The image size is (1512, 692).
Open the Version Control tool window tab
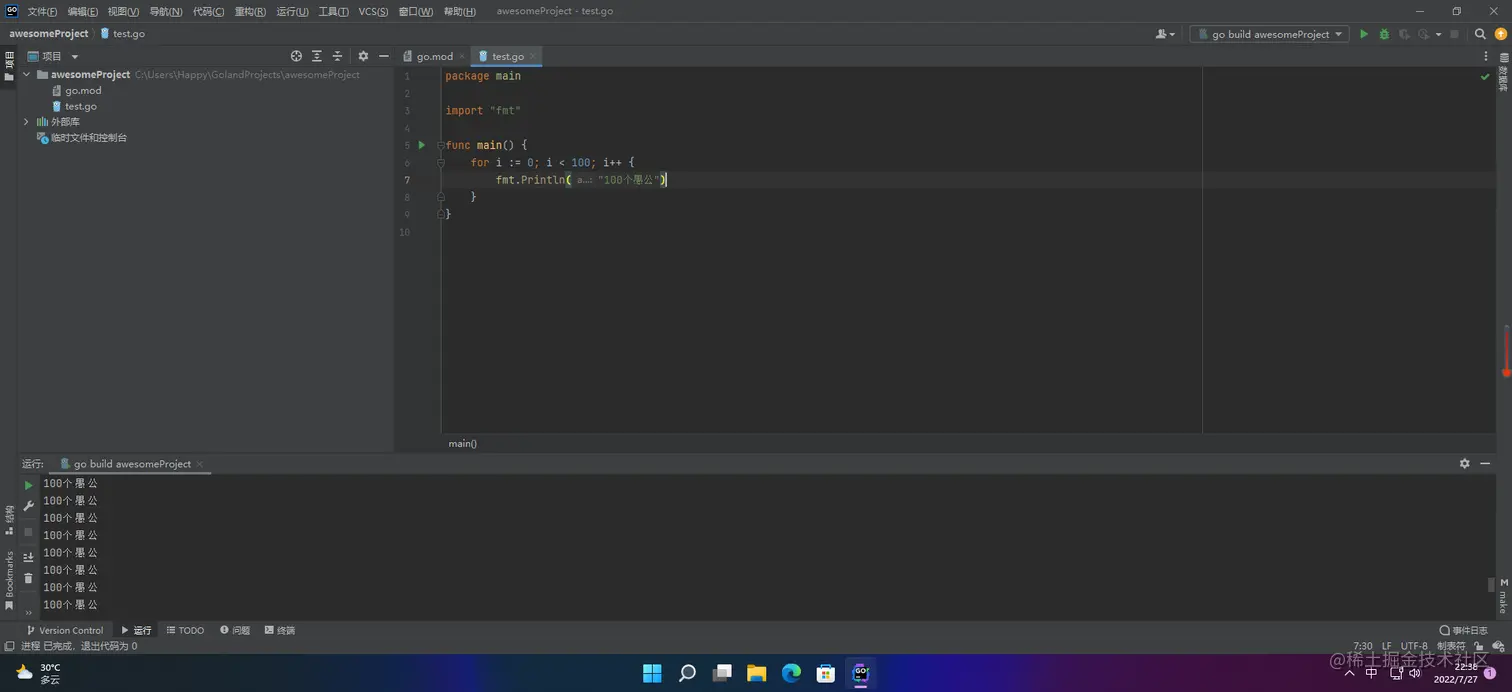pyautogui.click(x=65, y=630)
